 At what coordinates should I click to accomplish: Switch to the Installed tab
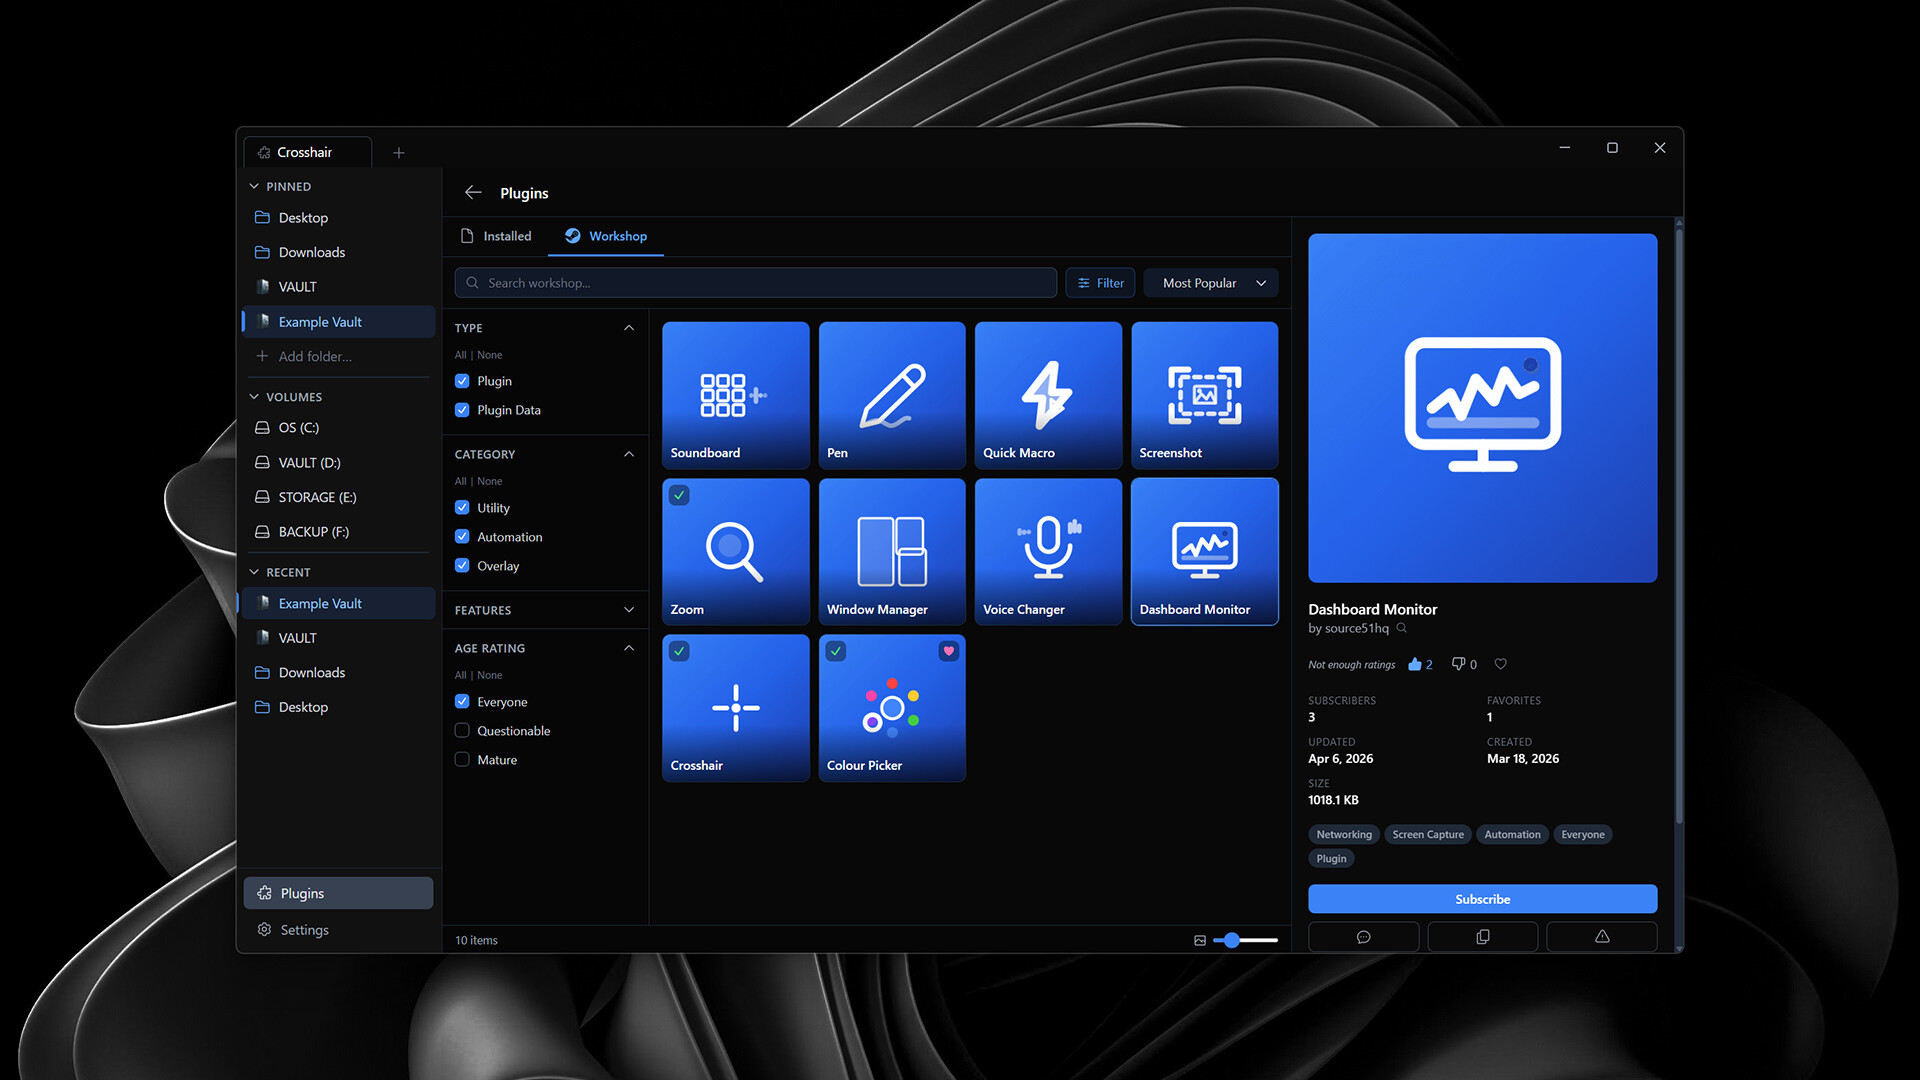pos(496,236)
